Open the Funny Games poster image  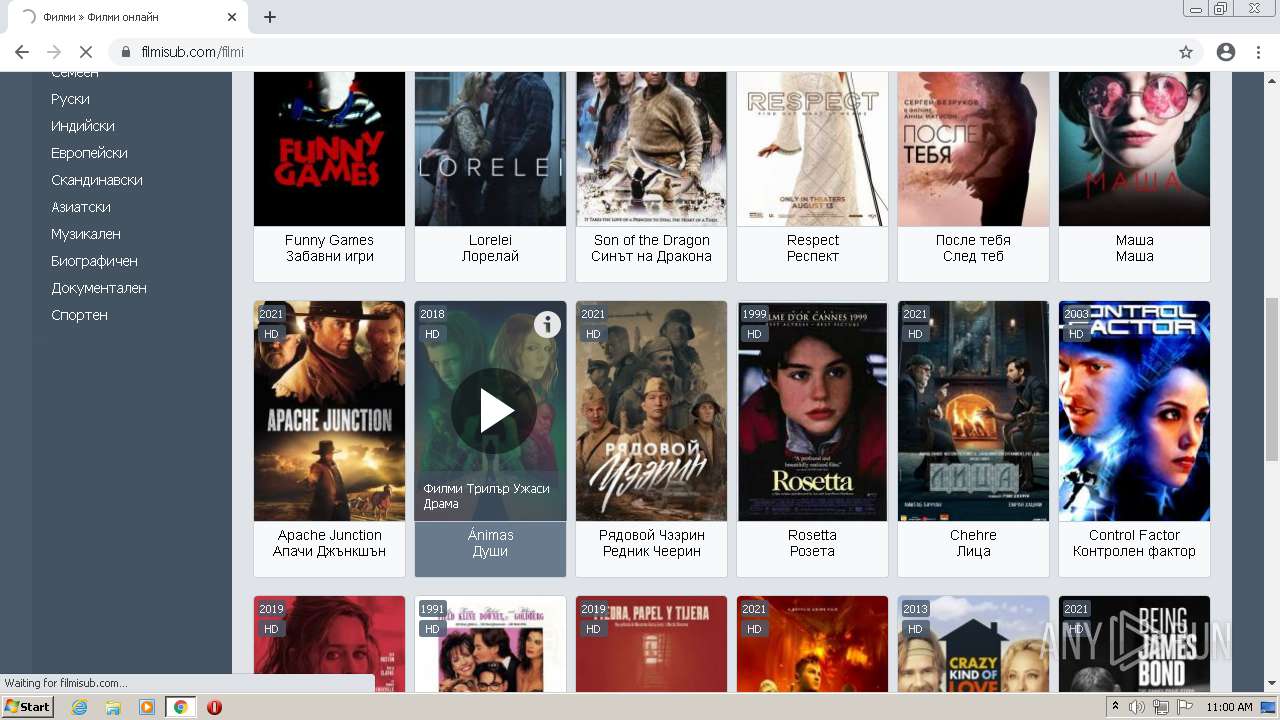coord(329,149)
